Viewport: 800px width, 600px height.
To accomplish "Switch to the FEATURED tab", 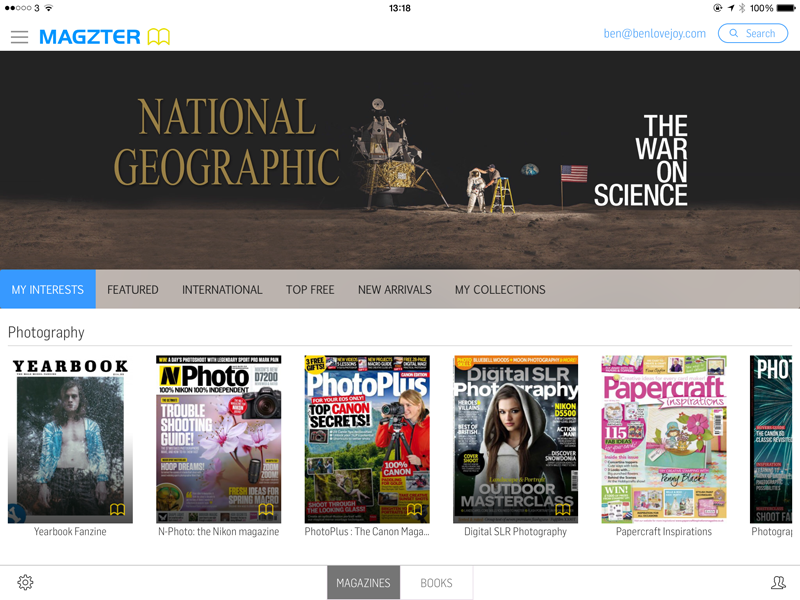I will (x=133, y=289).
